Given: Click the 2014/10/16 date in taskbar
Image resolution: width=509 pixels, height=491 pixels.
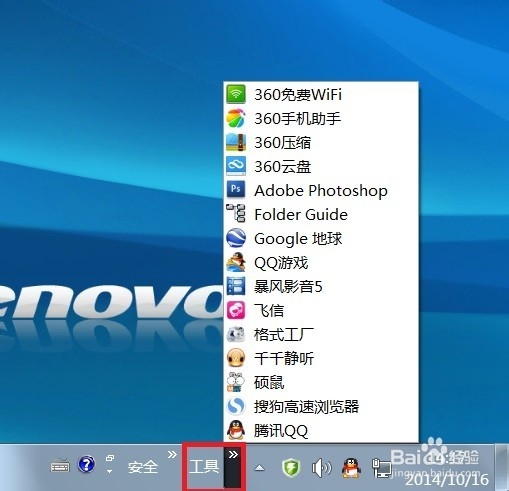Looking at the screenshot, I should [x=447, y=480].
